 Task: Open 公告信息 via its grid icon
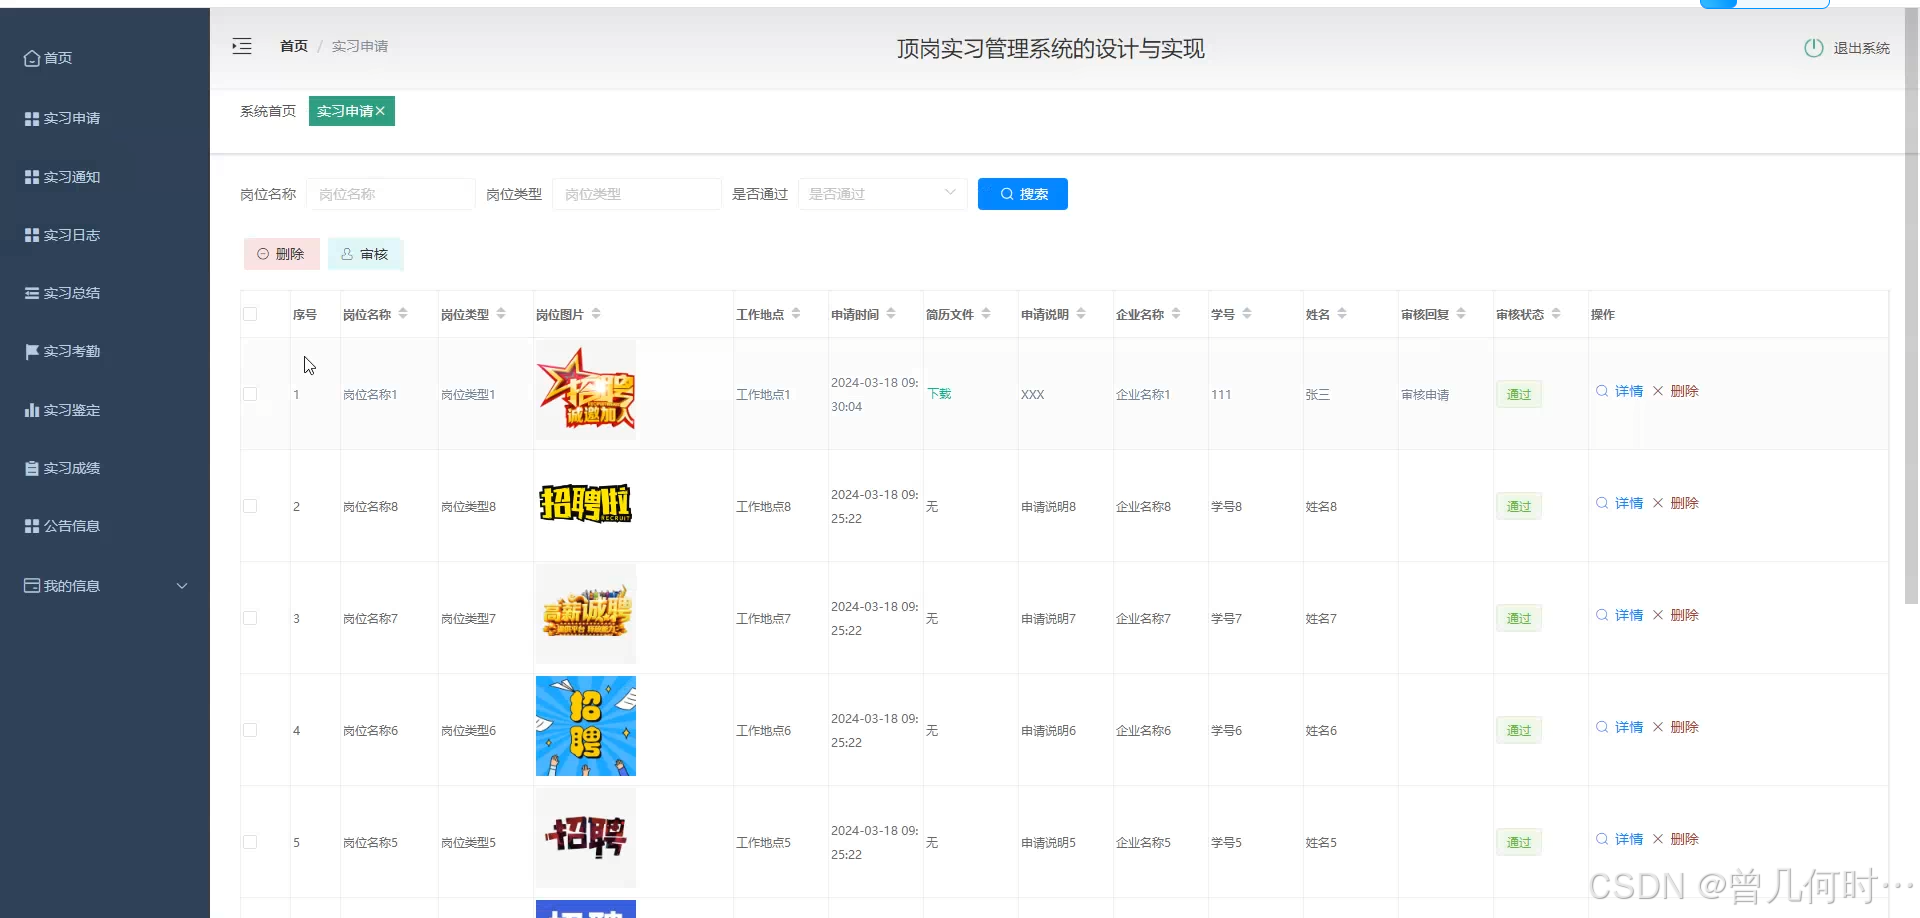pos(31,525)
